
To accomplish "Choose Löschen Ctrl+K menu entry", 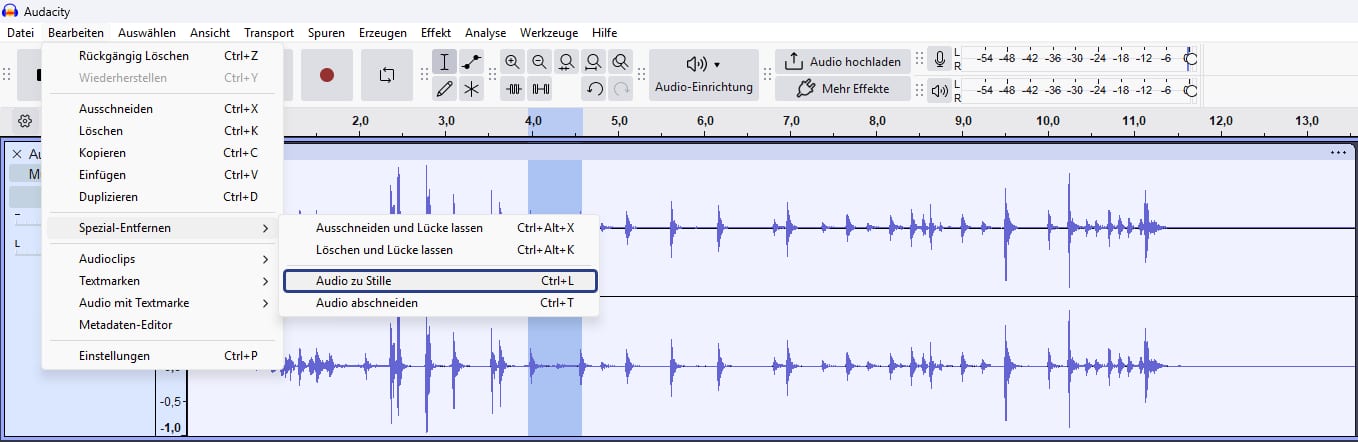I will point(162,131).
